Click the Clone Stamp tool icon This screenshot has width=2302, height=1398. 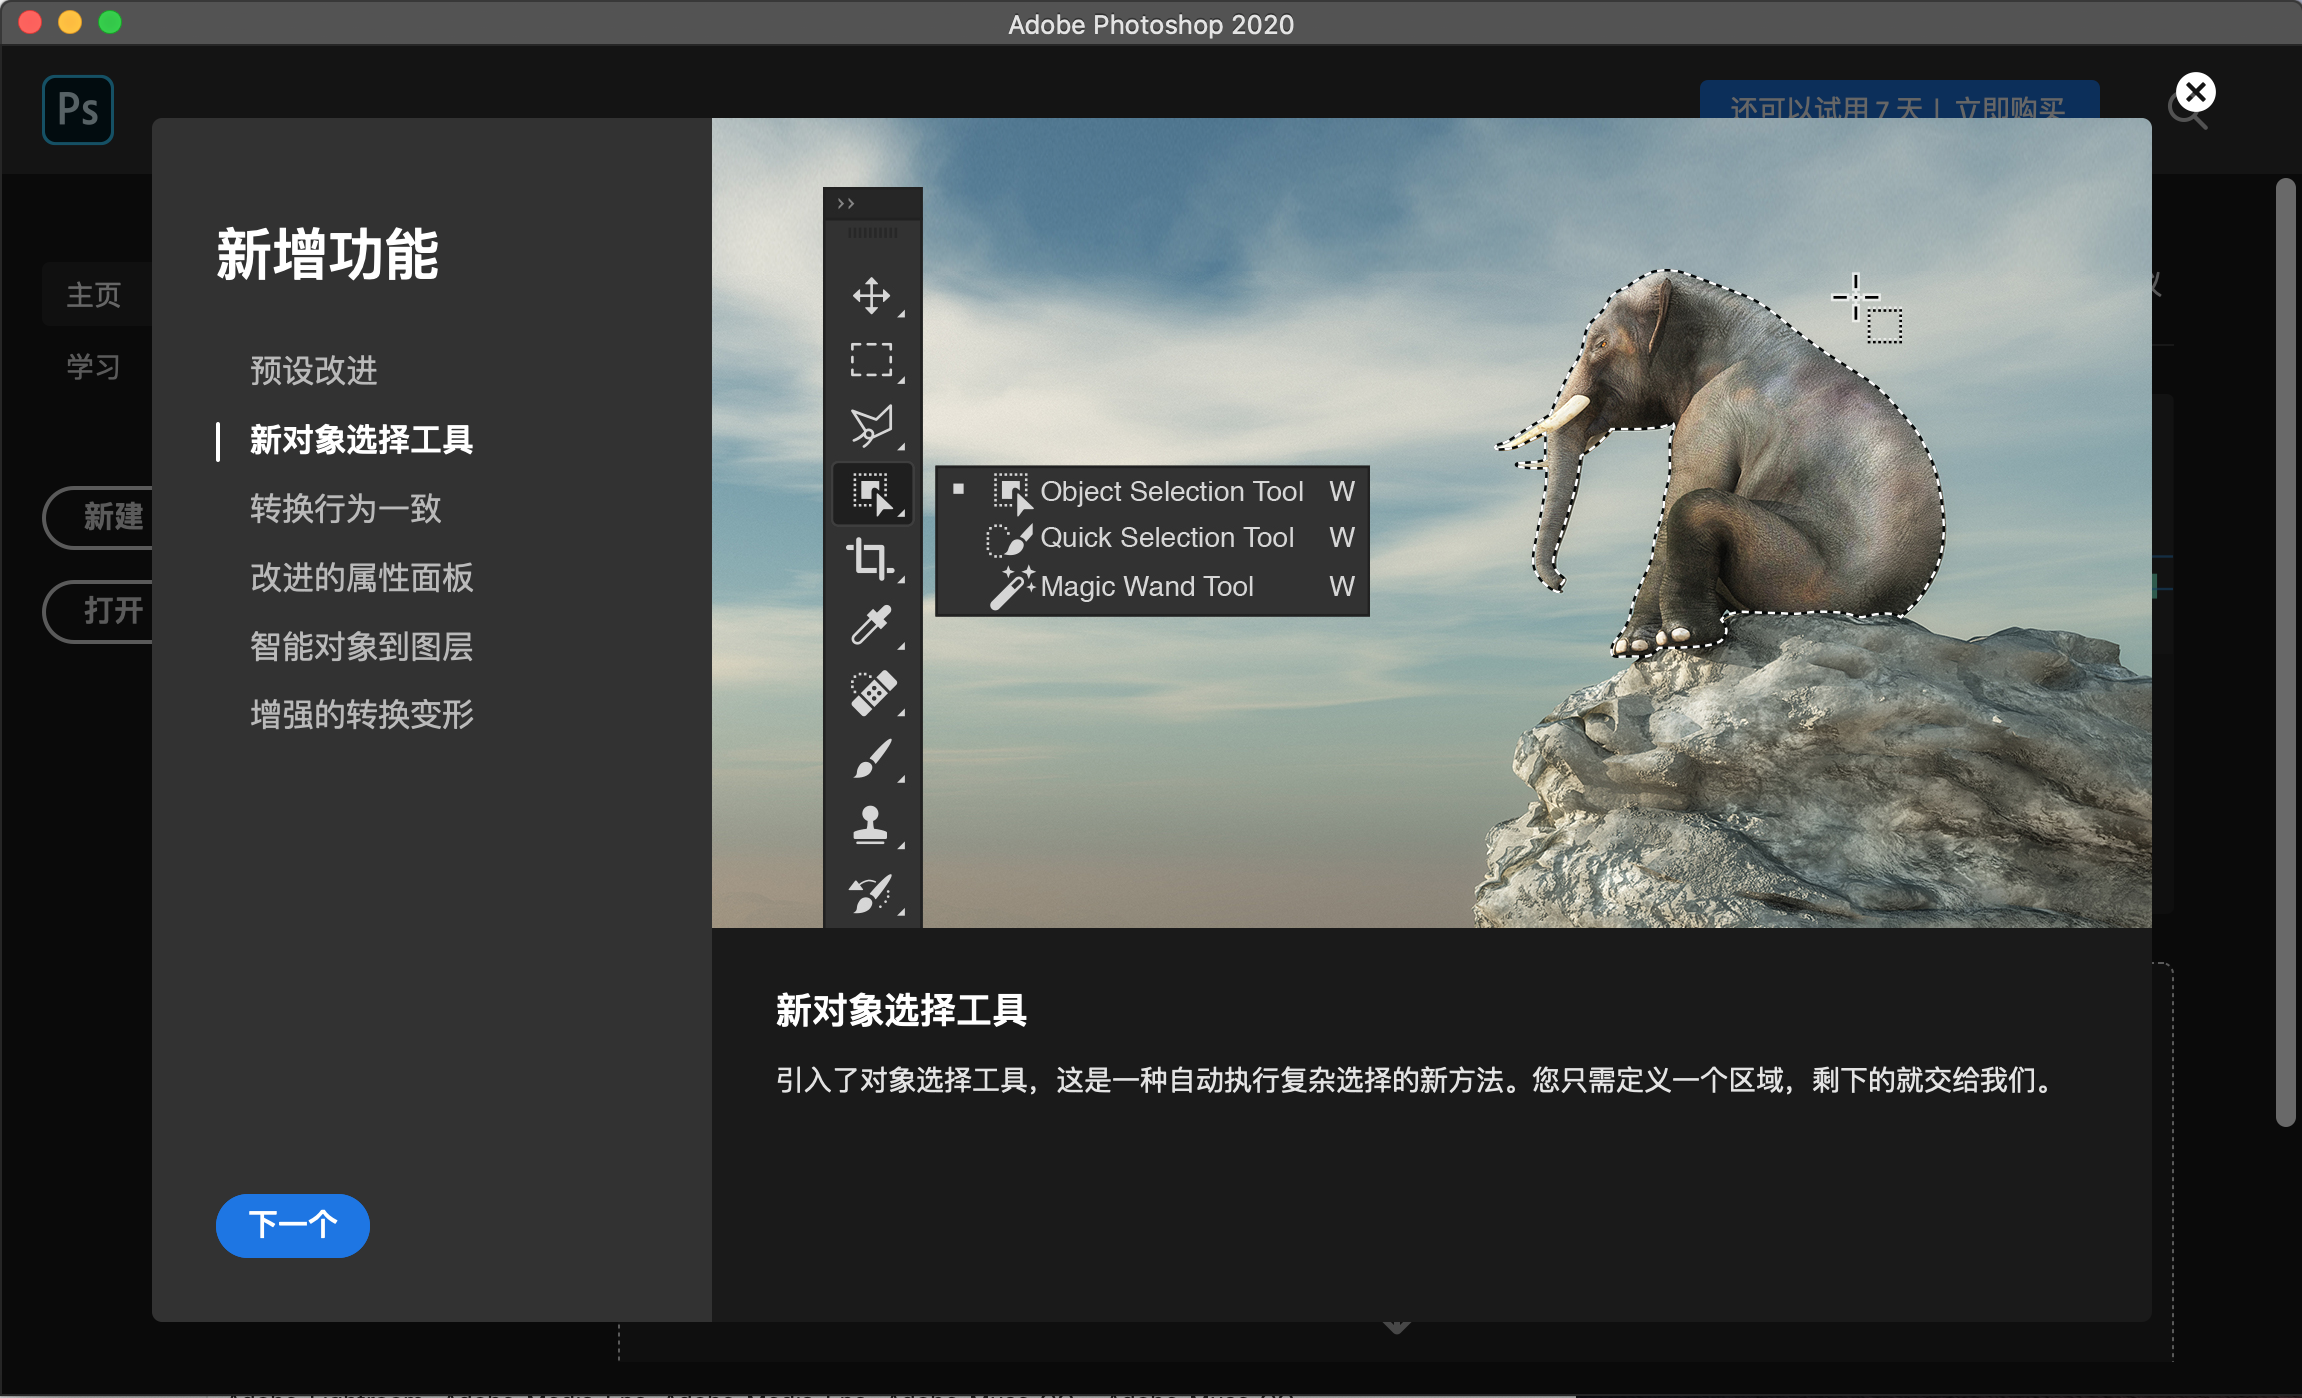point(870,825)
